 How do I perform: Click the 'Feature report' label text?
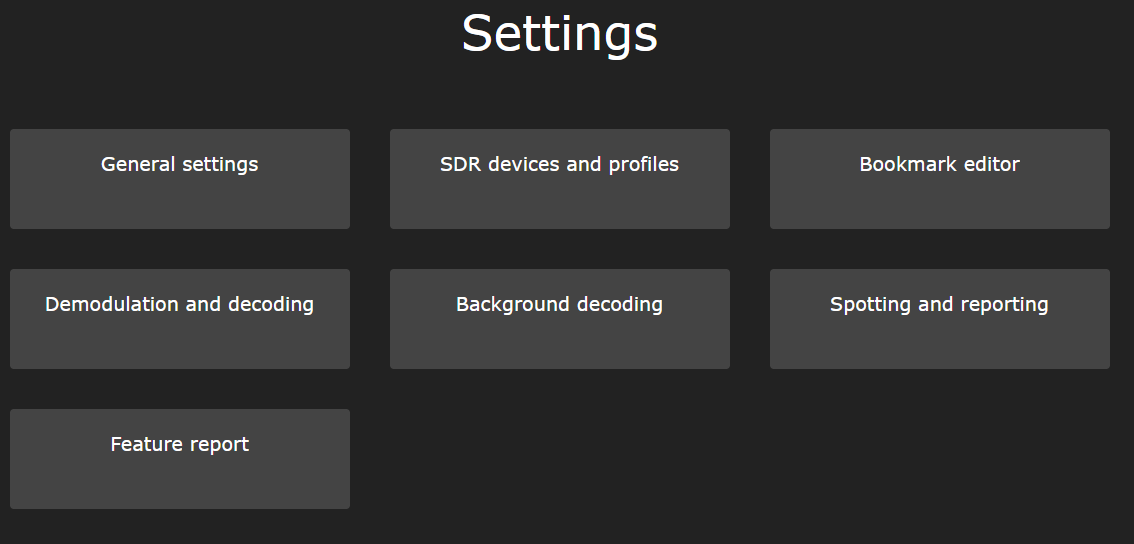point(179,444)
